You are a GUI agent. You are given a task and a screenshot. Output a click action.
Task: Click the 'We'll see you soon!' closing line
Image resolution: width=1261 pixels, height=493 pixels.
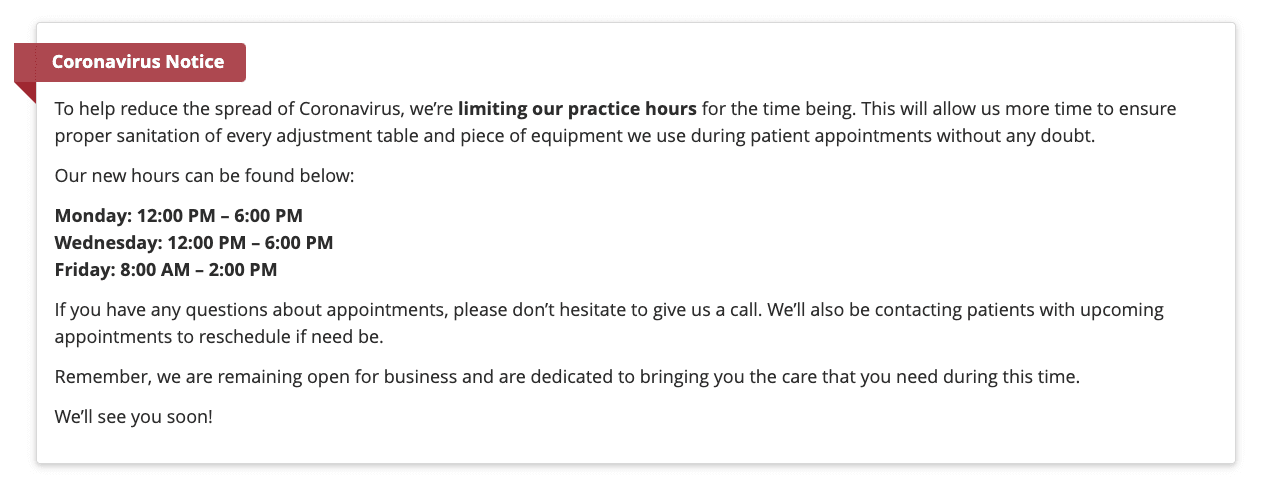tap(134, 416)
